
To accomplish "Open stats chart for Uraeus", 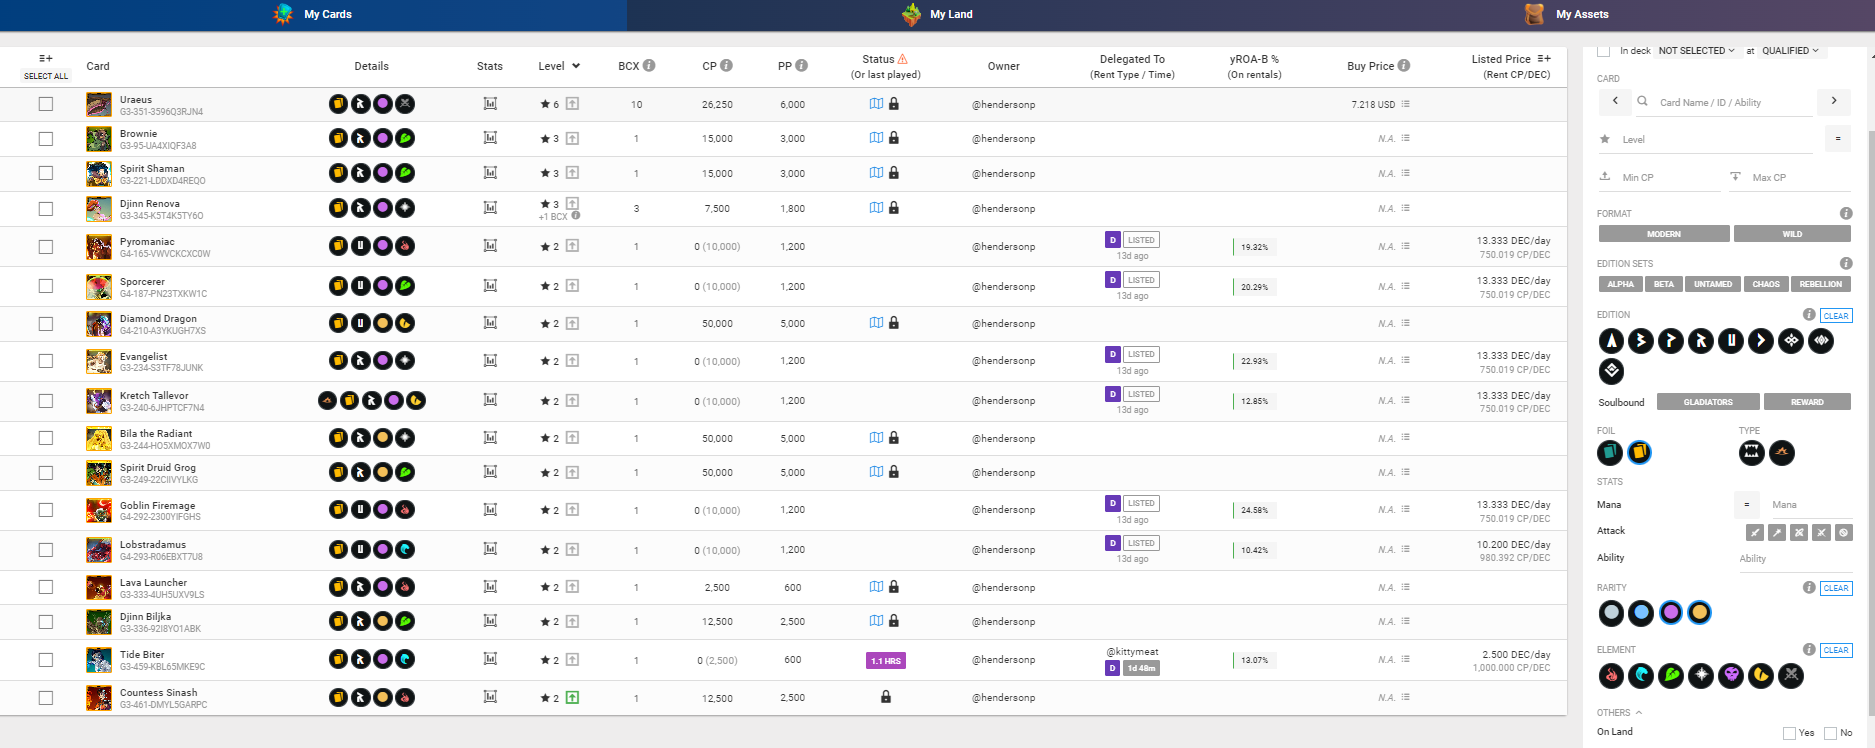I will coord(490,104).
